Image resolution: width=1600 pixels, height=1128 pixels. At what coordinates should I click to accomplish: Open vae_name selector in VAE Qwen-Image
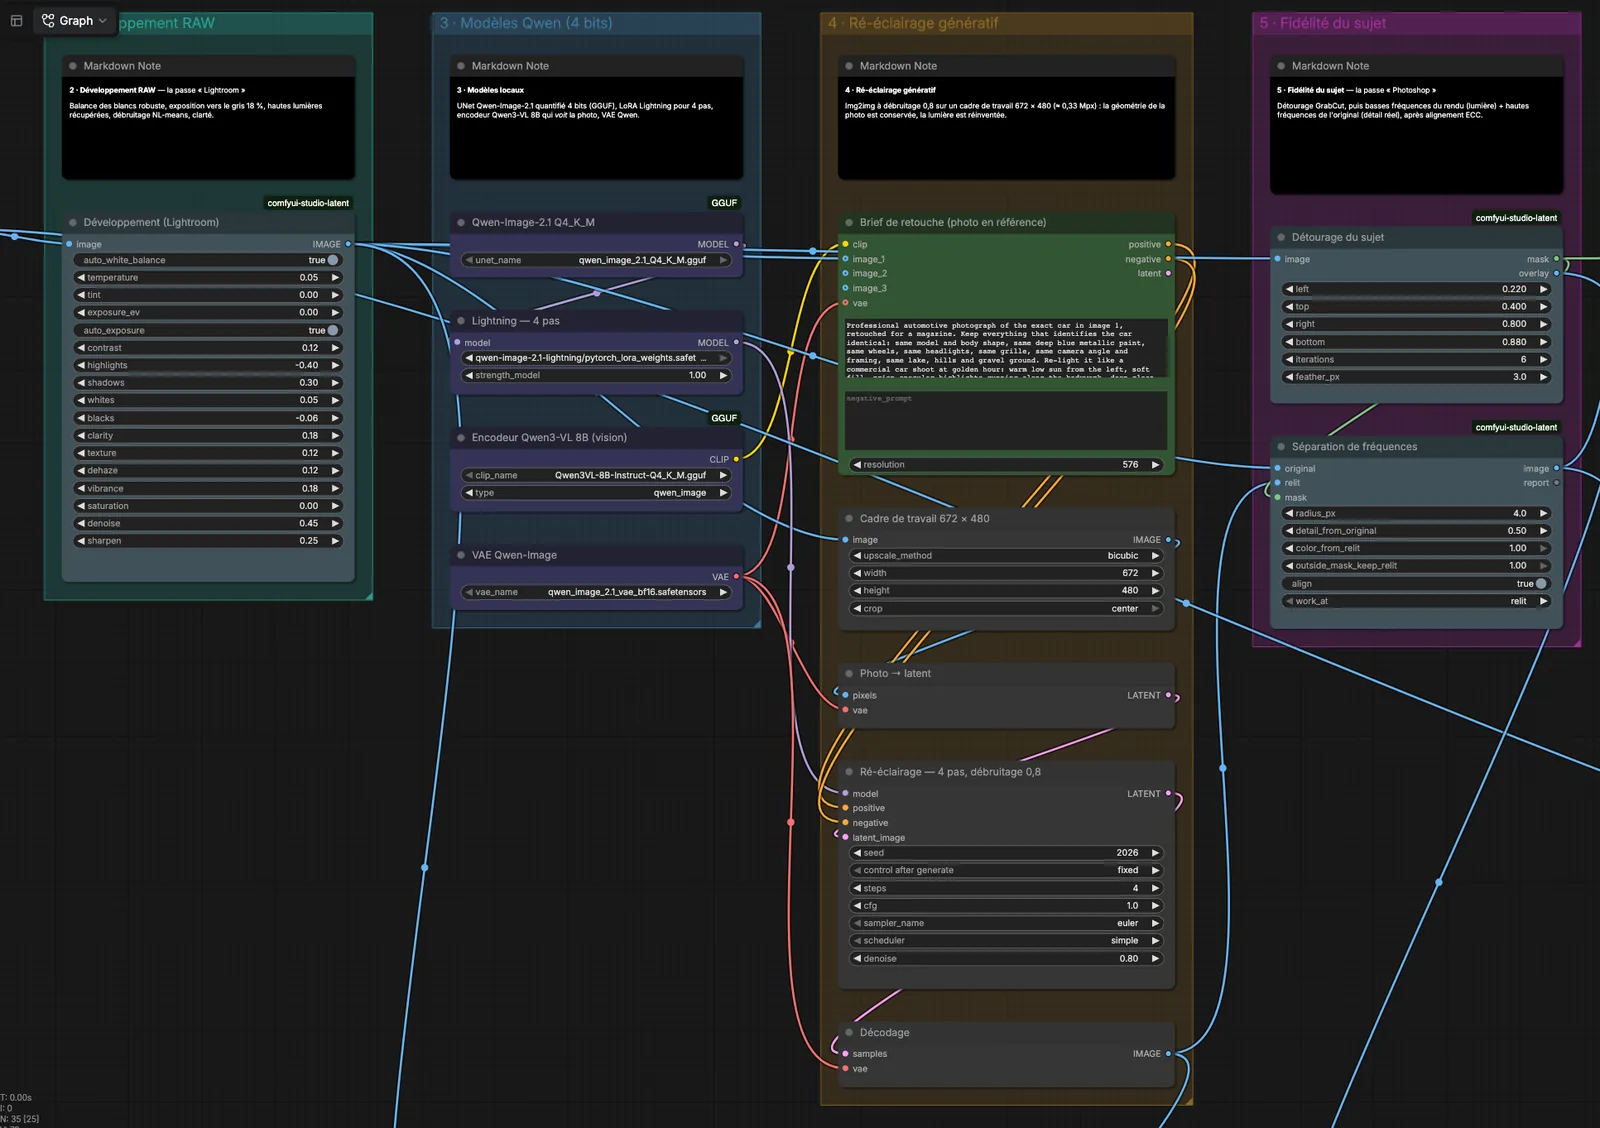point(596,592)
